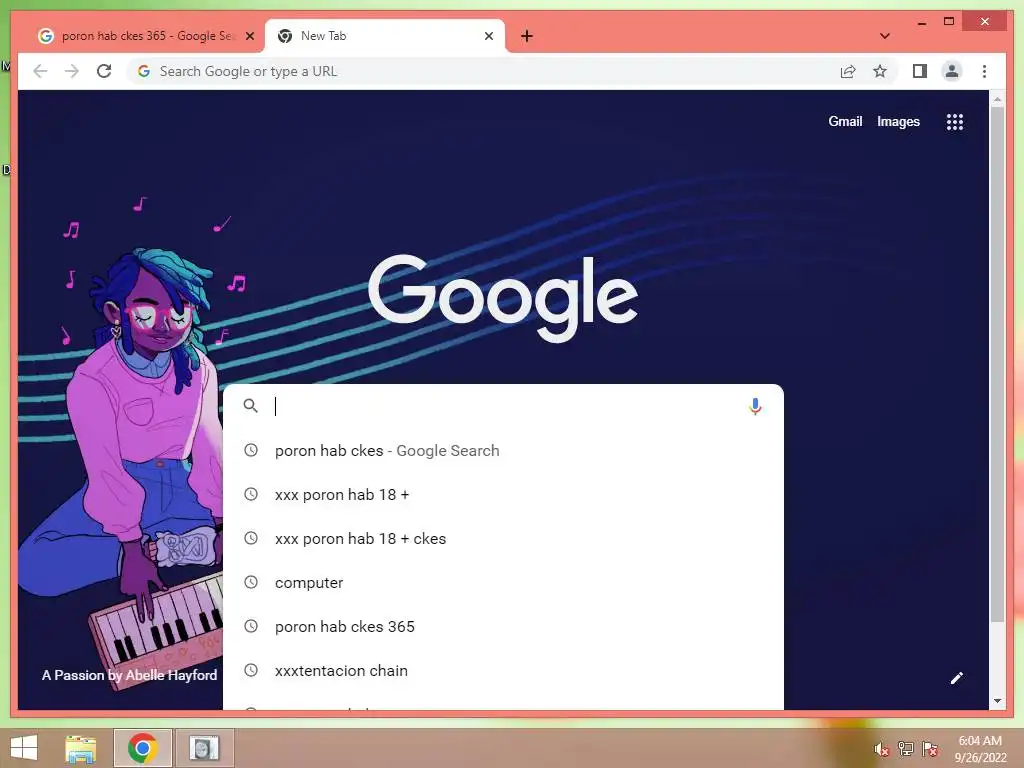
Task: Click the magnifier icon in the search box
Action: click(x=250, y=406)
